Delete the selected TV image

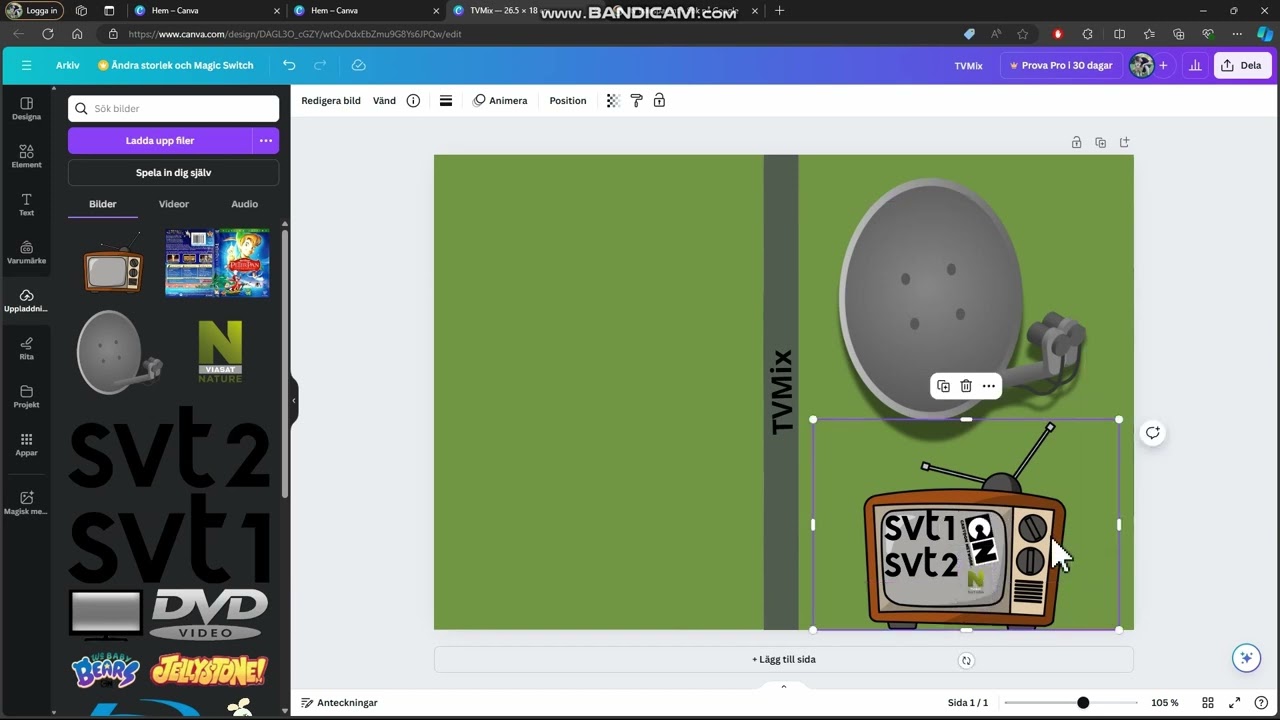click(x=966, y=386)
